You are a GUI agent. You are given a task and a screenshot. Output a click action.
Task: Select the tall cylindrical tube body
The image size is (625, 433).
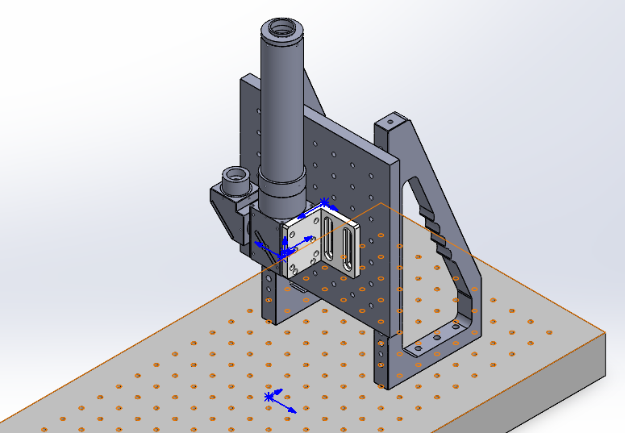[282, 110]
